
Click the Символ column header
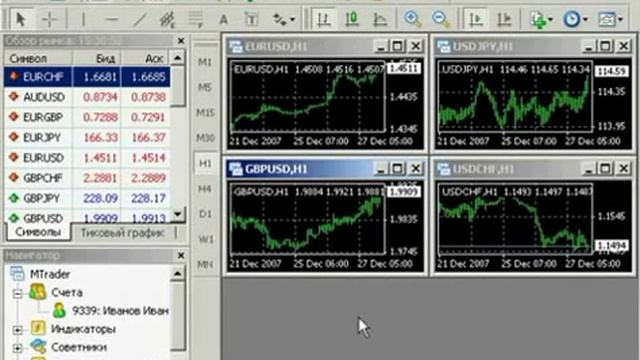tap(38, 58)
